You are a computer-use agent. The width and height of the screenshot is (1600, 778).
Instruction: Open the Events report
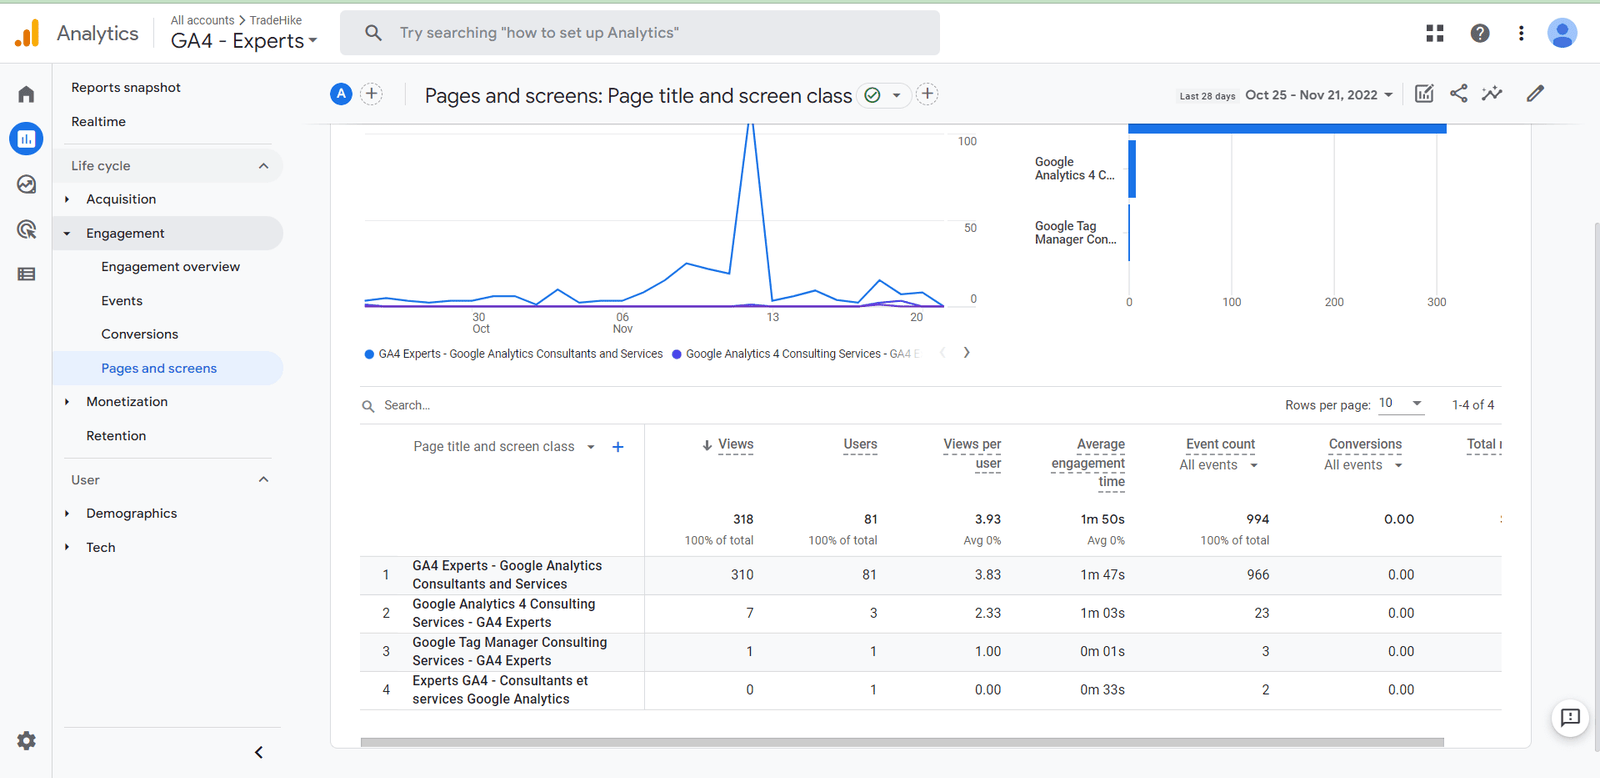click(122, 301)
